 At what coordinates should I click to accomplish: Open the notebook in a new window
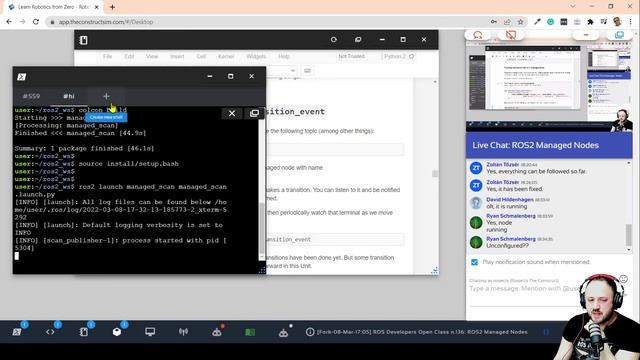click(x=358, y=40)
